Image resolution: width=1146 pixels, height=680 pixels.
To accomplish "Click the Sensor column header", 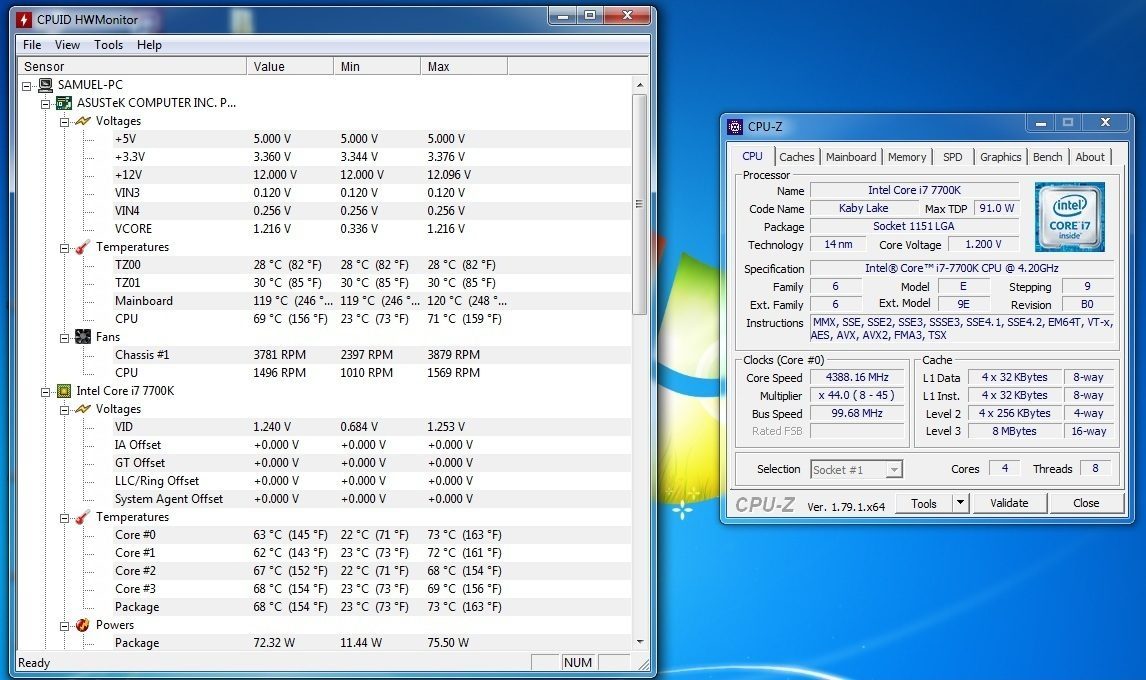I will coord(132,67).
